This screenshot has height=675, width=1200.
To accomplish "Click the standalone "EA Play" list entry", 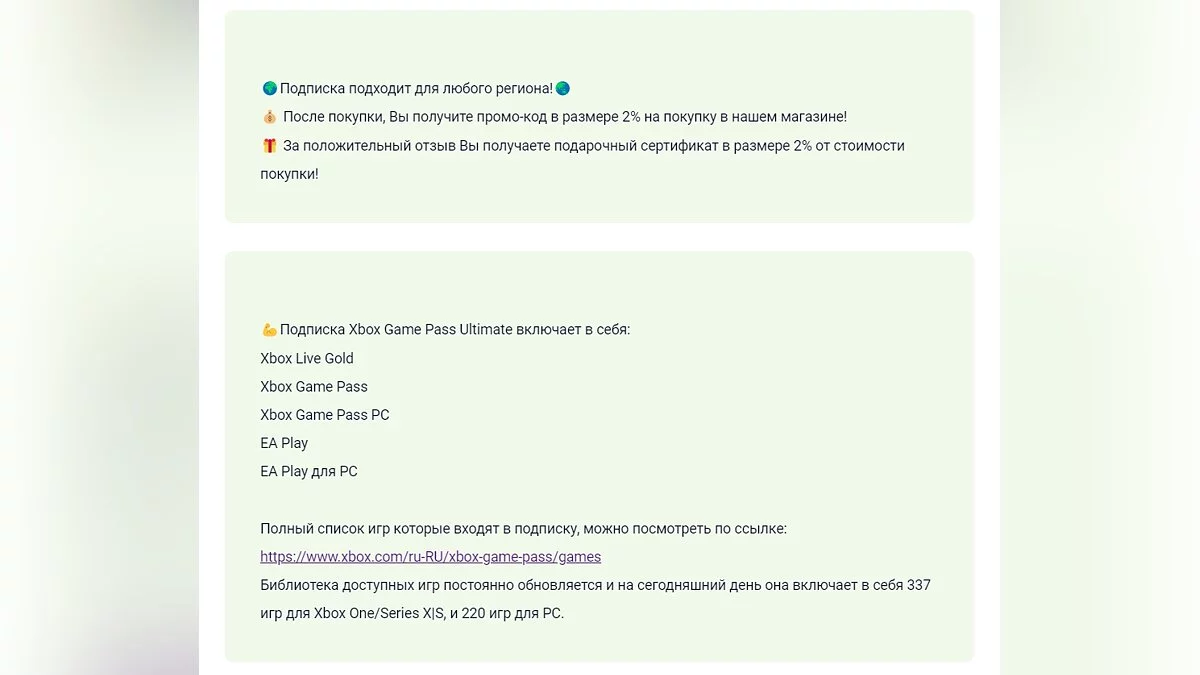I will coord(284,443).
